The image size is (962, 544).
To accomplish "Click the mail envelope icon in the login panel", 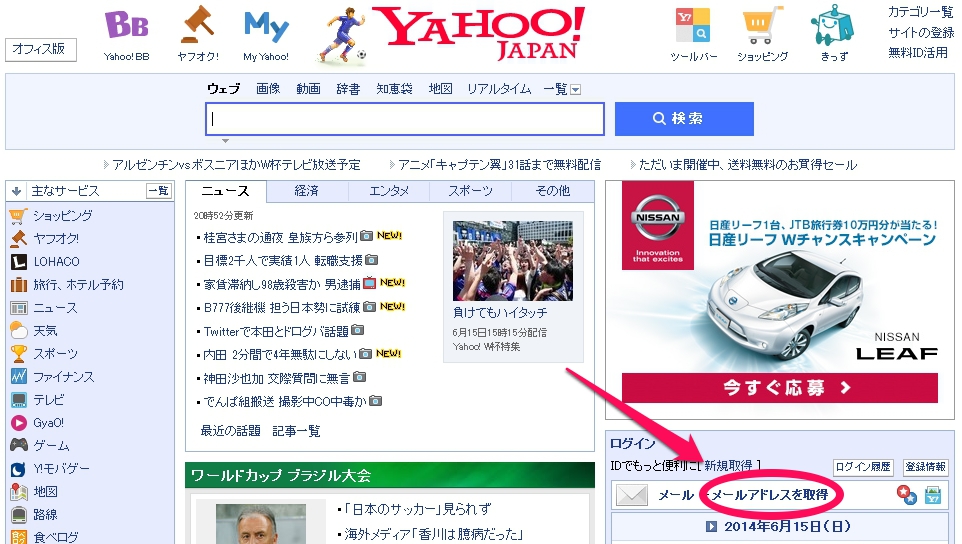I will (632, 495).
